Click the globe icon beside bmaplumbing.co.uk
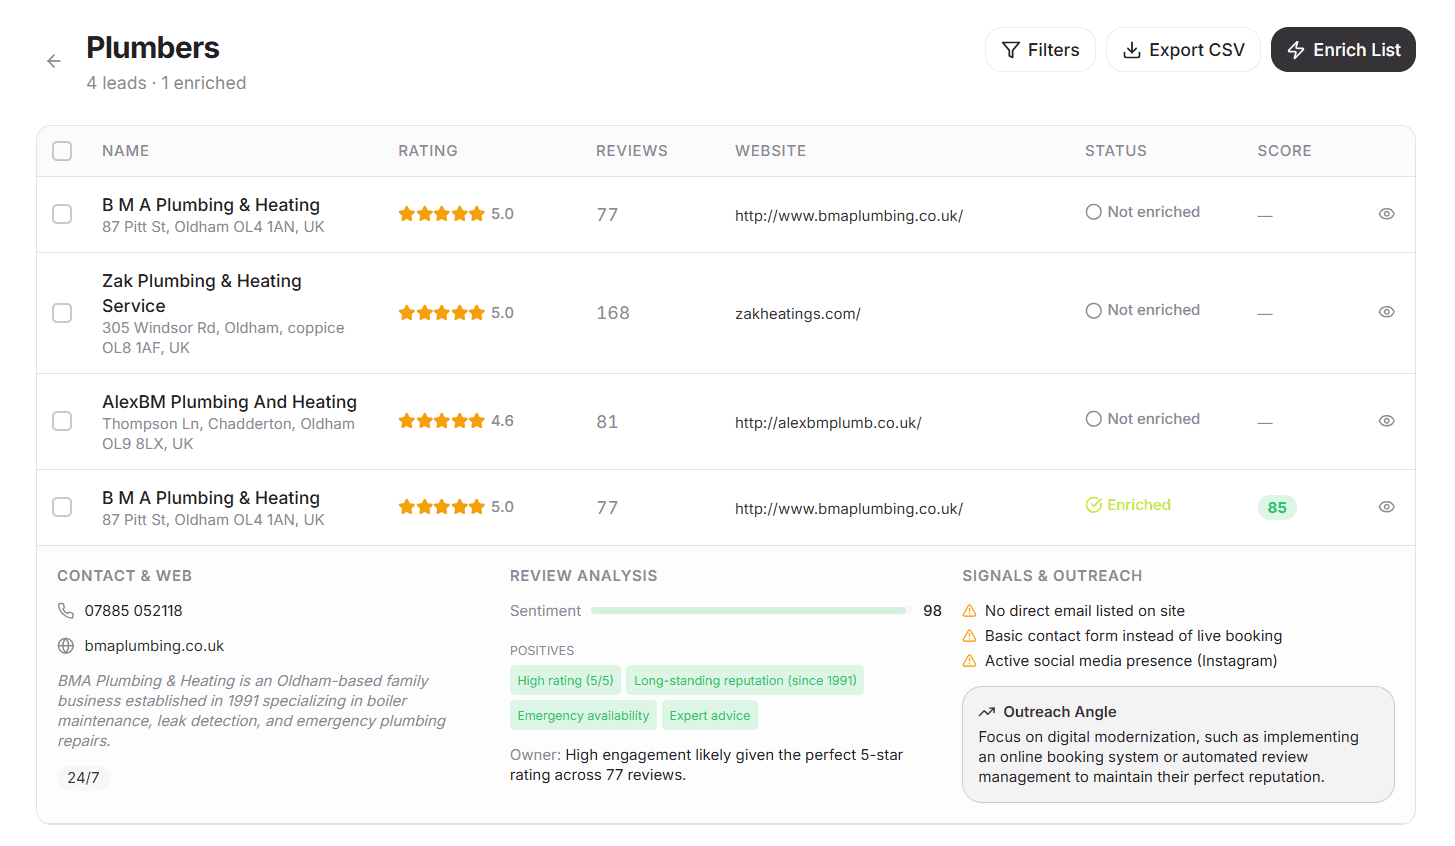Viewport: 1455px width, 846px height. (x=66, y=646)
